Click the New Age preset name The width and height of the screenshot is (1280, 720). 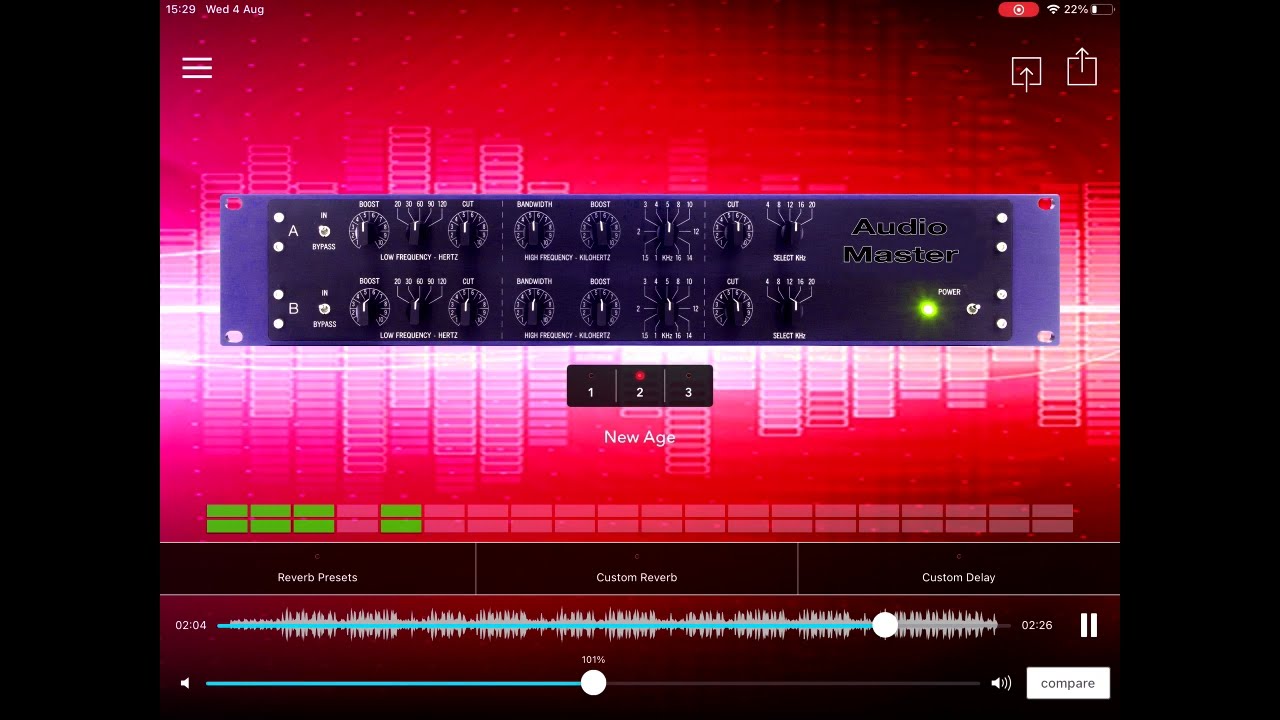pyautogui.click(x=640, y=437)
